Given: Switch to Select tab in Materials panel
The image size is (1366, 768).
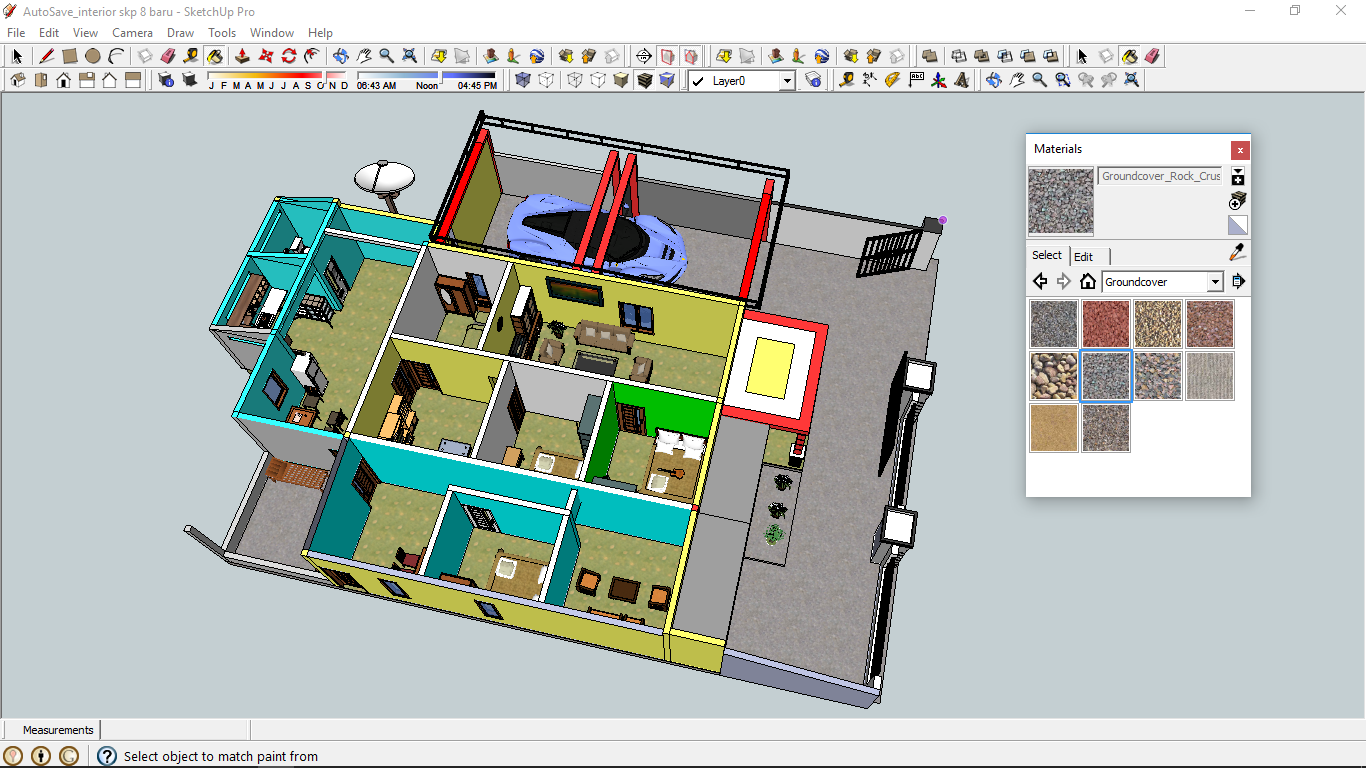Looking at the screenshot, I should 1047,255.
